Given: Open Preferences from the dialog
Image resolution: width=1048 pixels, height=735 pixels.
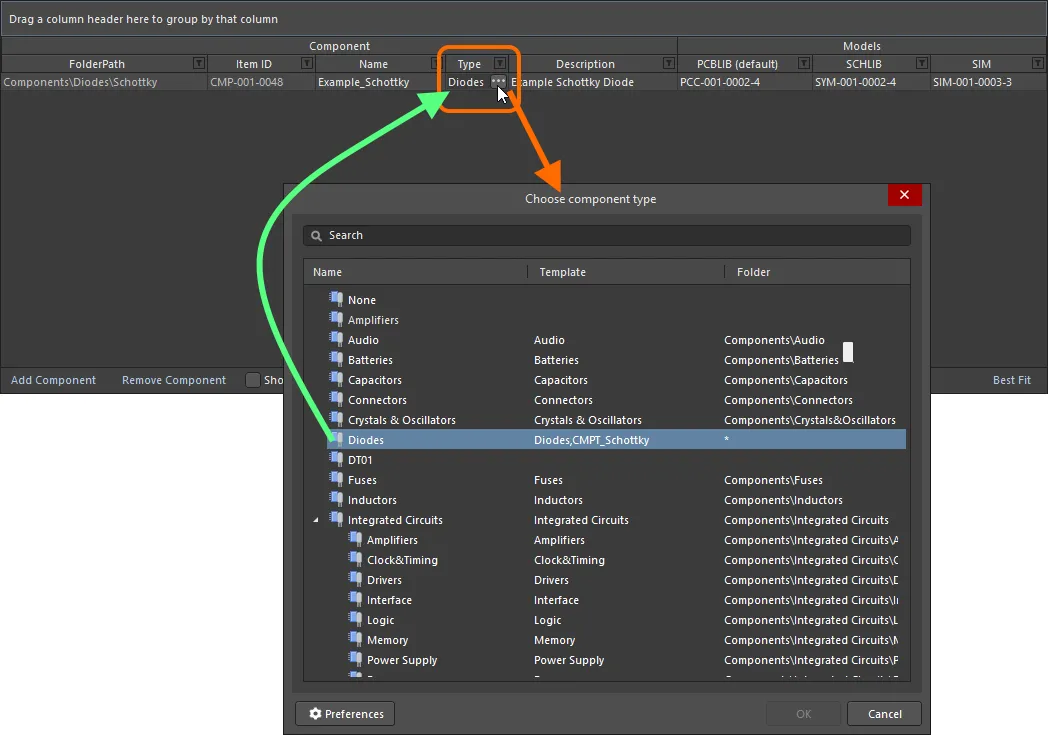Looking at the screenshot, I should tap(345, 714).
